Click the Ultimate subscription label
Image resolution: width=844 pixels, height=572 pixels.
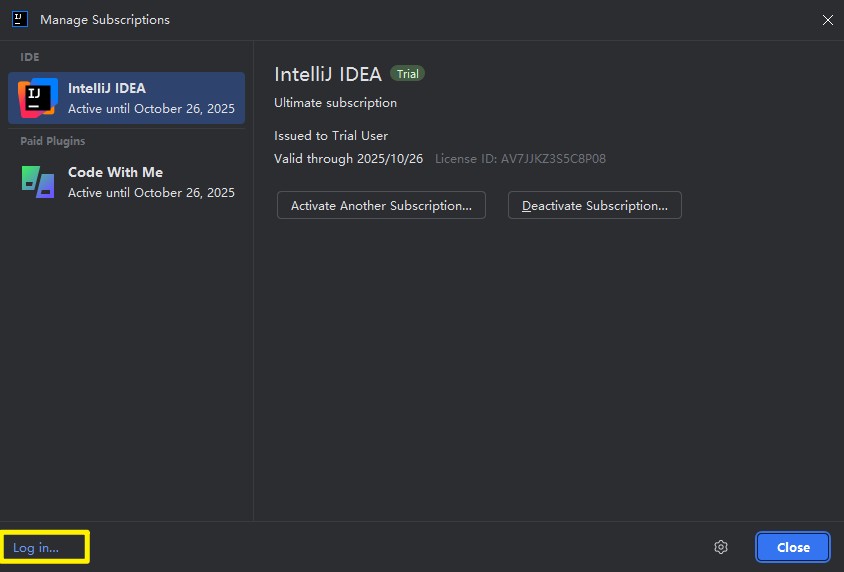(335, 102)
